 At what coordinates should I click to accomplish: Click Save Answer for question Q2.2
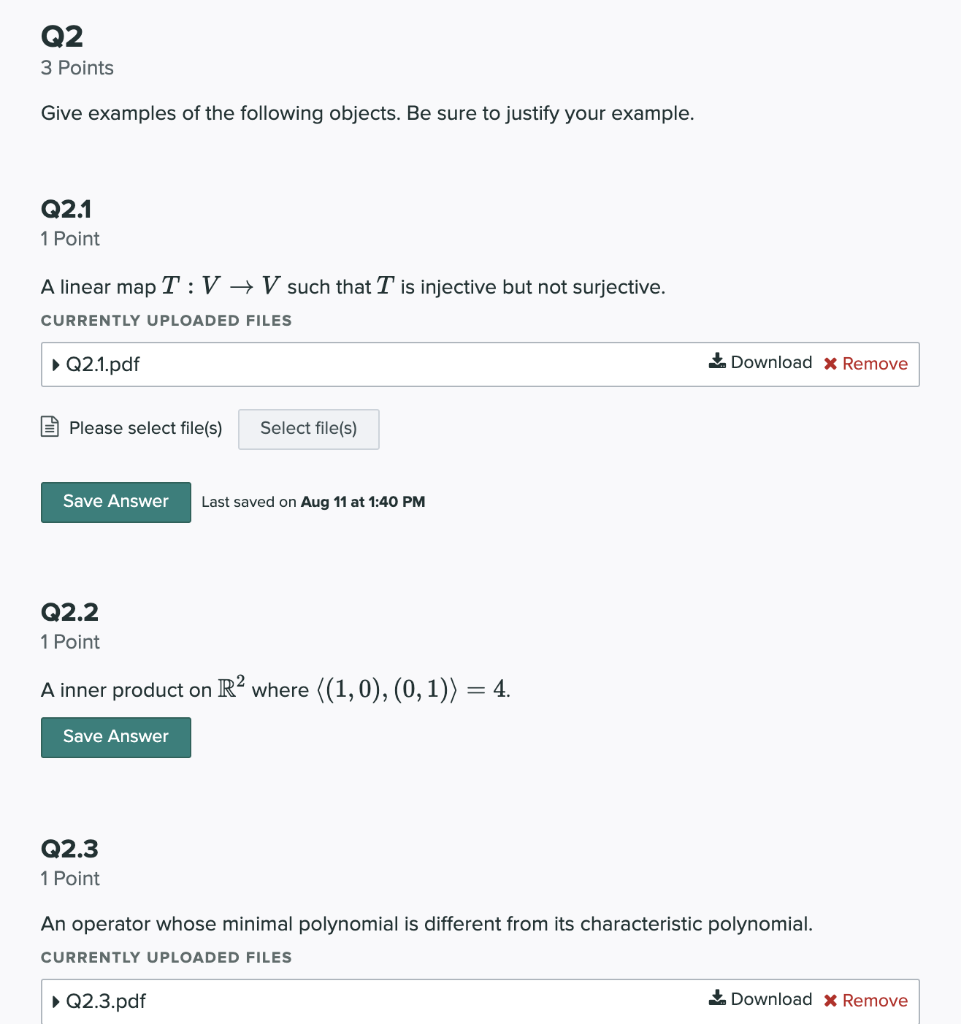(115, 737)
